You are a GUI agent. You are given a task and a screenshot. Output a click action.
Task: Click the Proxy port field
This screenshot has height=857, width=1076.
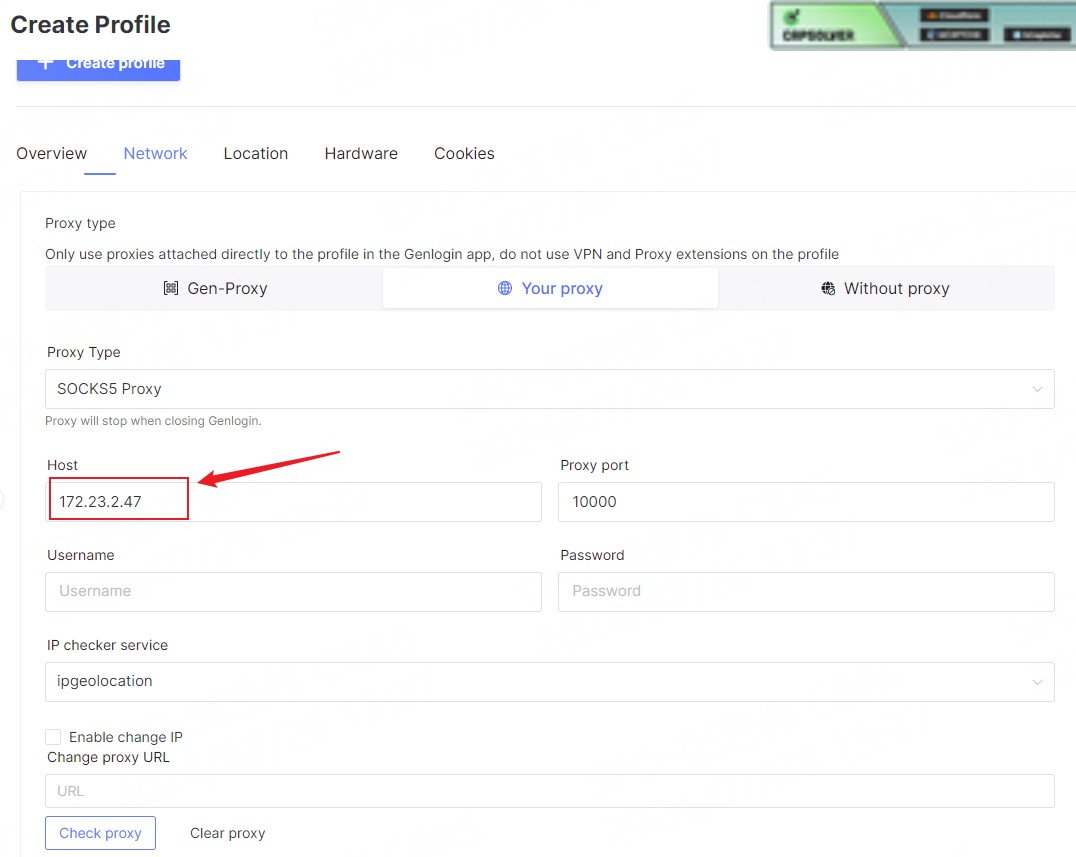click(x=805, y=502)
